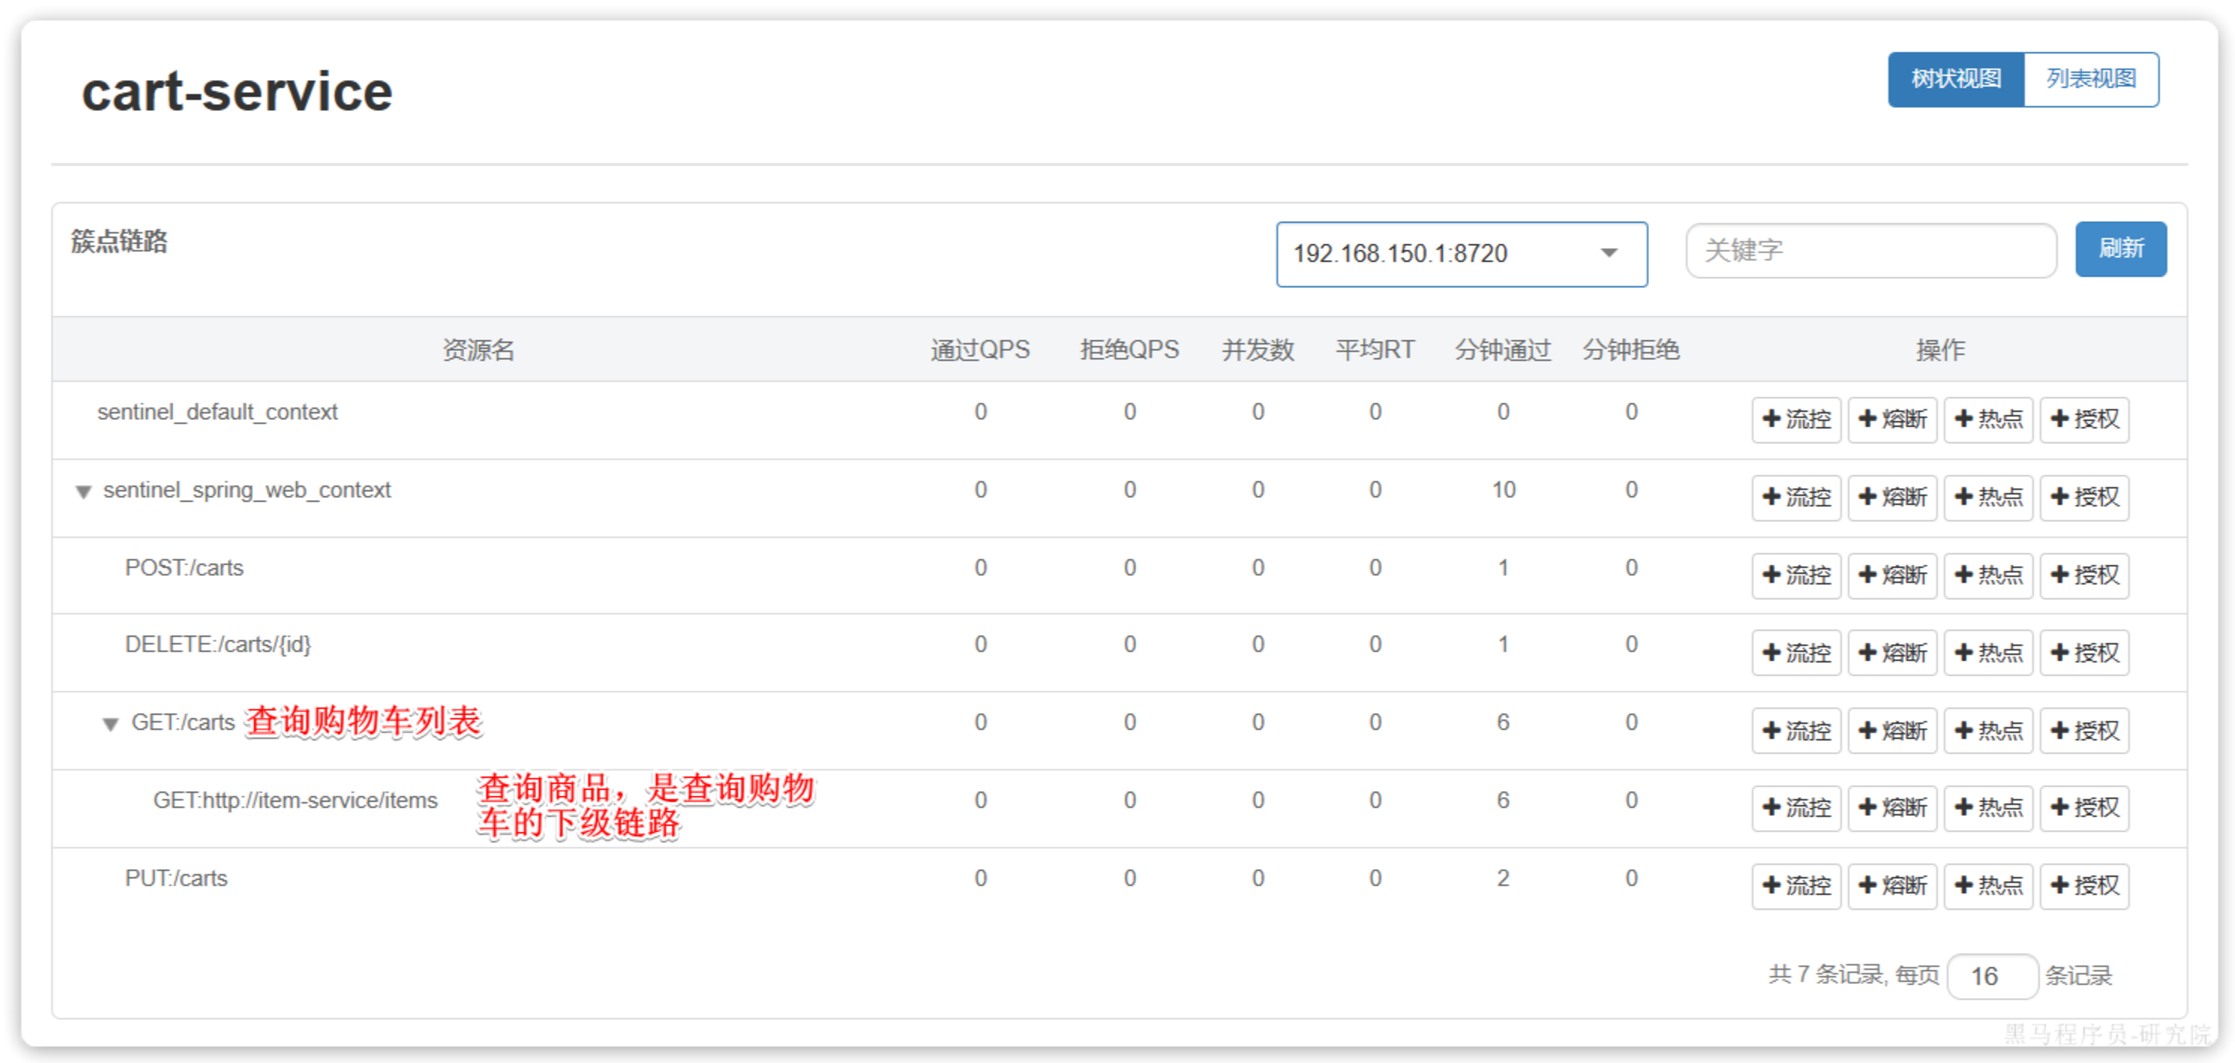This screenshot has width=2235, height=1063.
Task: Add authorization rule for GET:/carts
Action: (x=2084, y=731)
